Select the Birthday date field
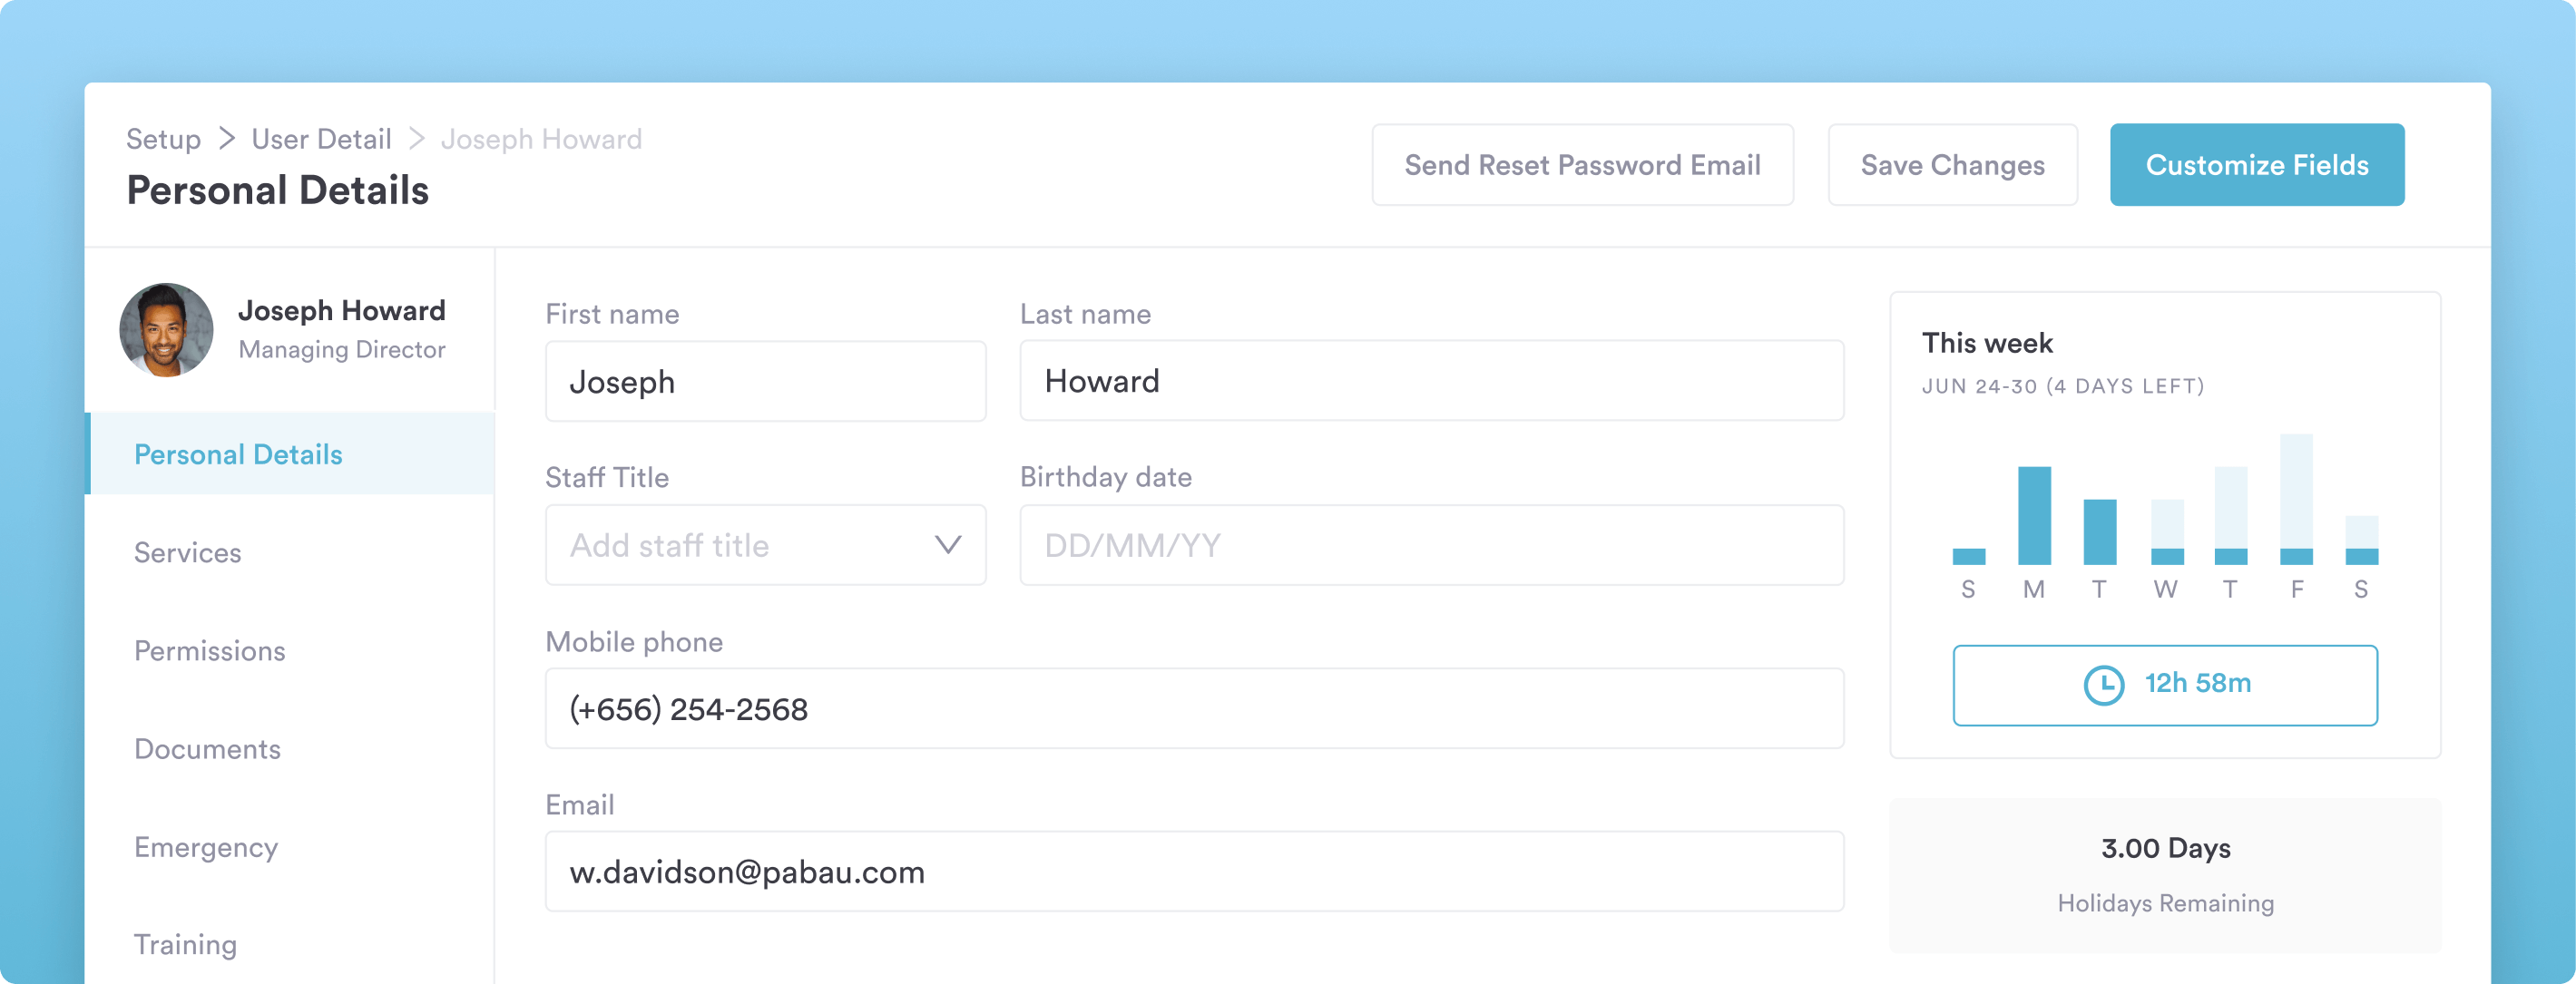 point(1431,545)
